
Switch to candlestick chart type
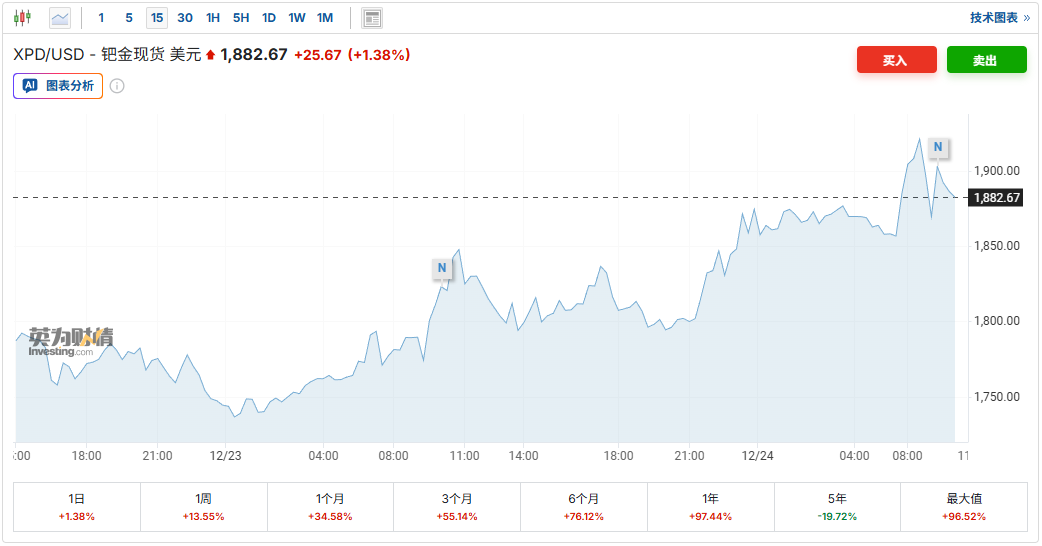[x=22, y=18]
